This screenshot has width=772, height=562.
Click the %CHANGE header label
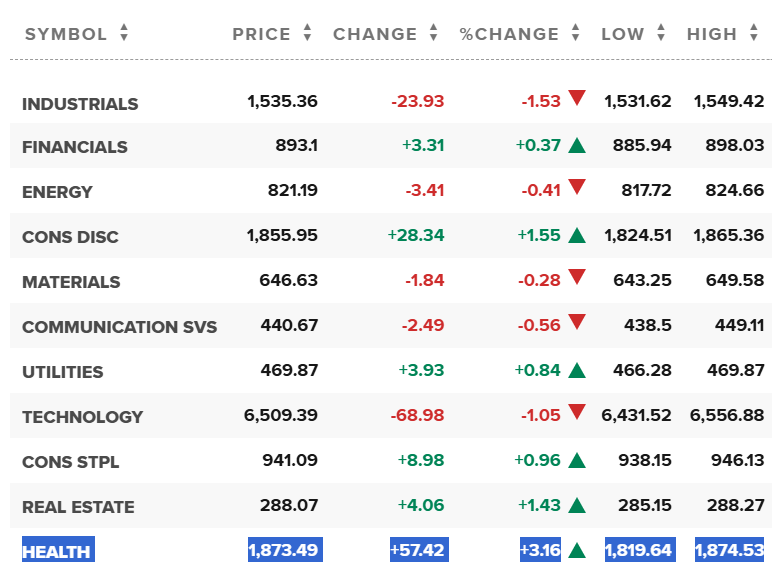(x=509, y=34)
